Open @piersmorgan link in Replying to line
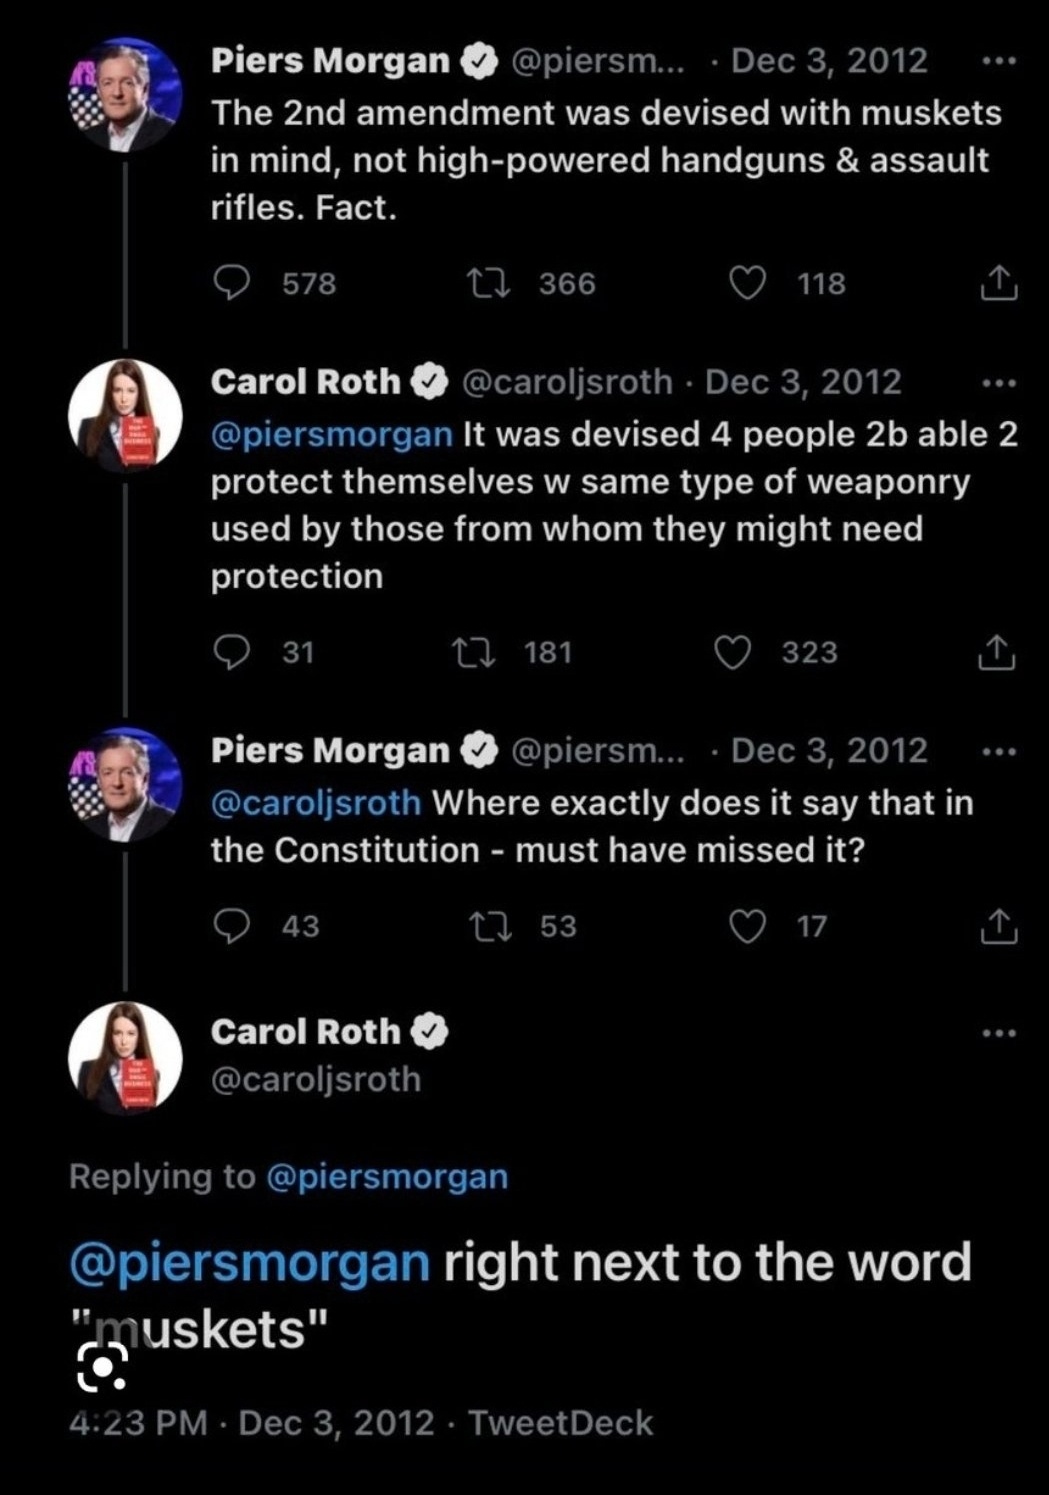The image size is (1049, 1495). [x=387, y=1176]
